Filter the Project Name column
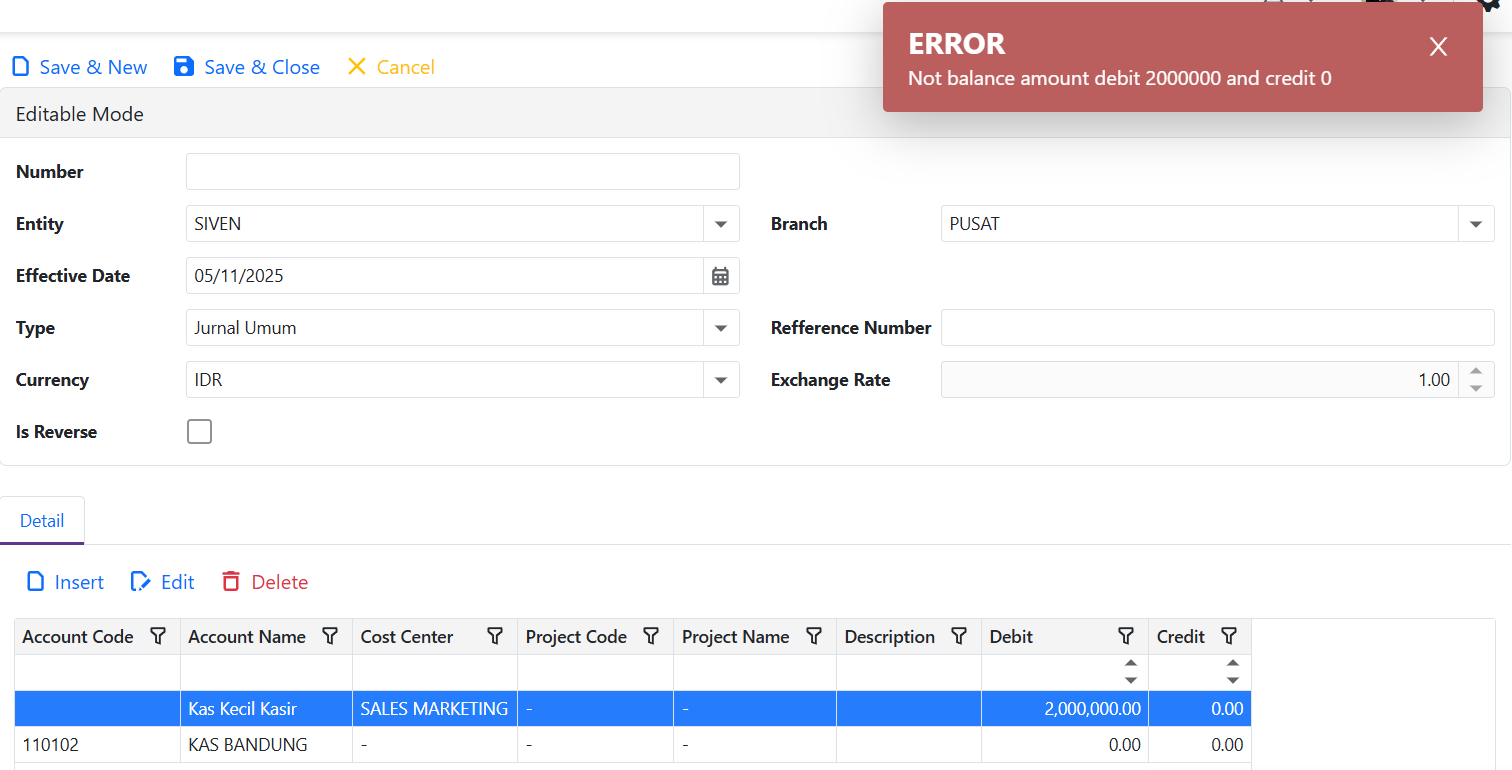1512x770 pixels. point(814,637)
